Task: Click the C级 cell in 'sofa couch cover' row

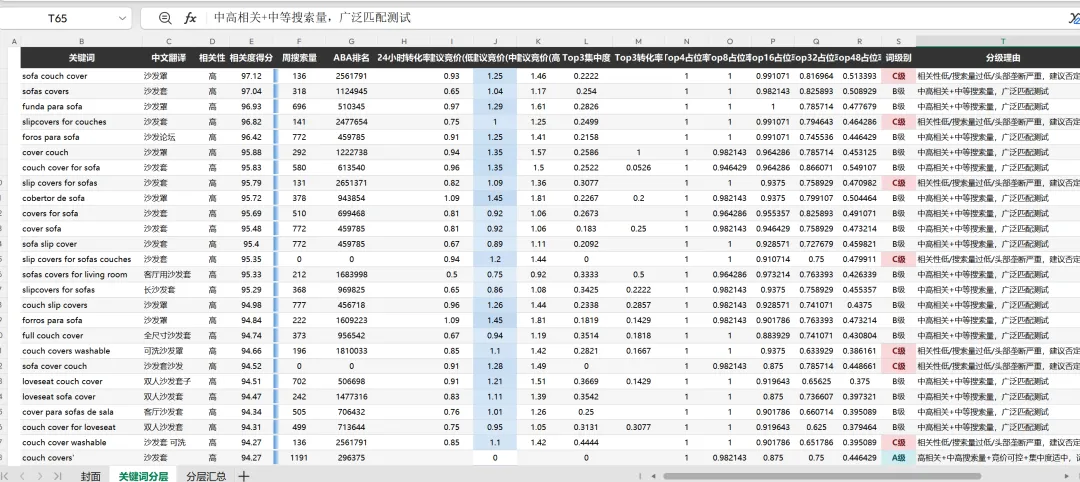Action: tap(899, 76)
